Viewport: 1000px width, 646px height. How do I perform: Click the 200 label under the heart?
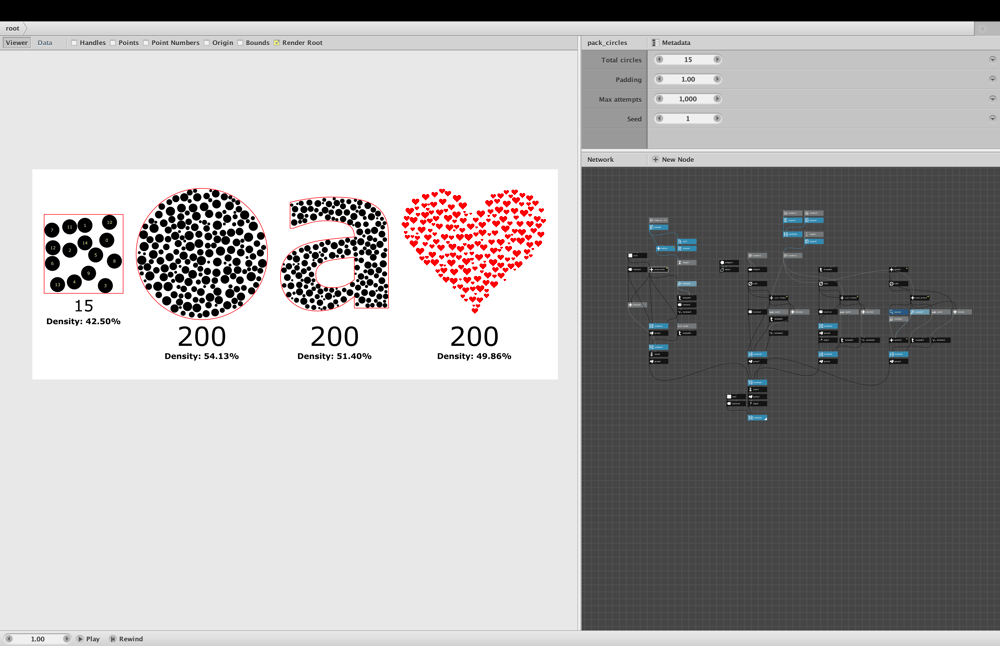[x=474, y=337]
